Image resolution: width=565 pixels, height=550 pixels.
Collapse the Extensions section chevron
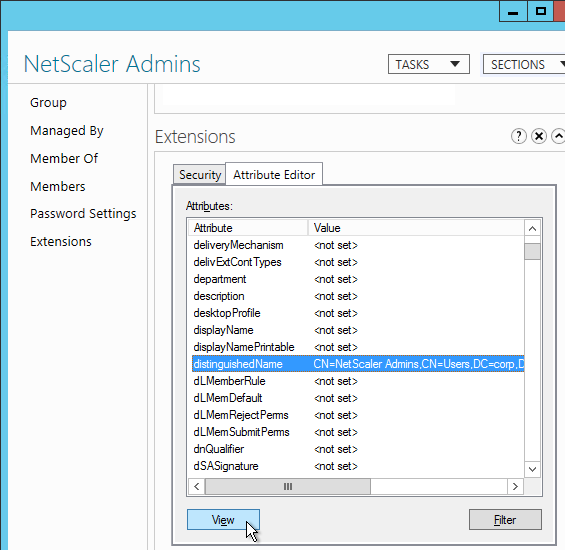tap(558, 136)
